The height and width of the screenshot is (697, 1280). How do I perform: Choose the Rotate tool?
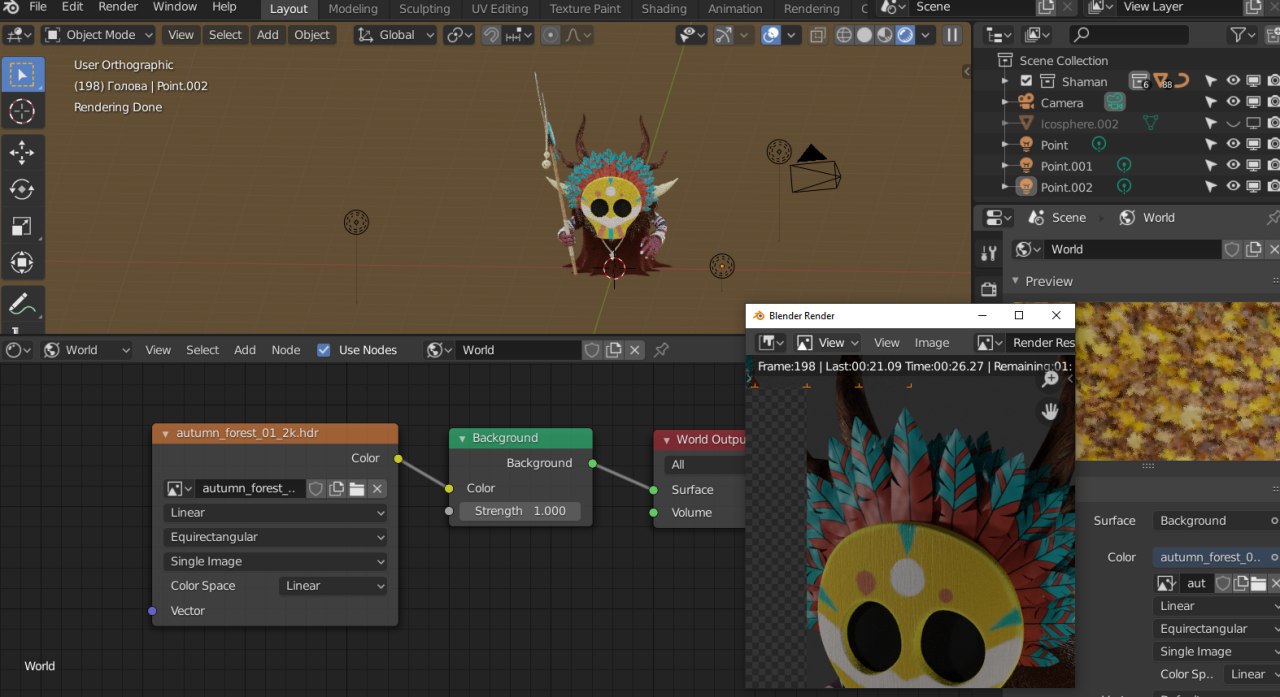[22, 189]
